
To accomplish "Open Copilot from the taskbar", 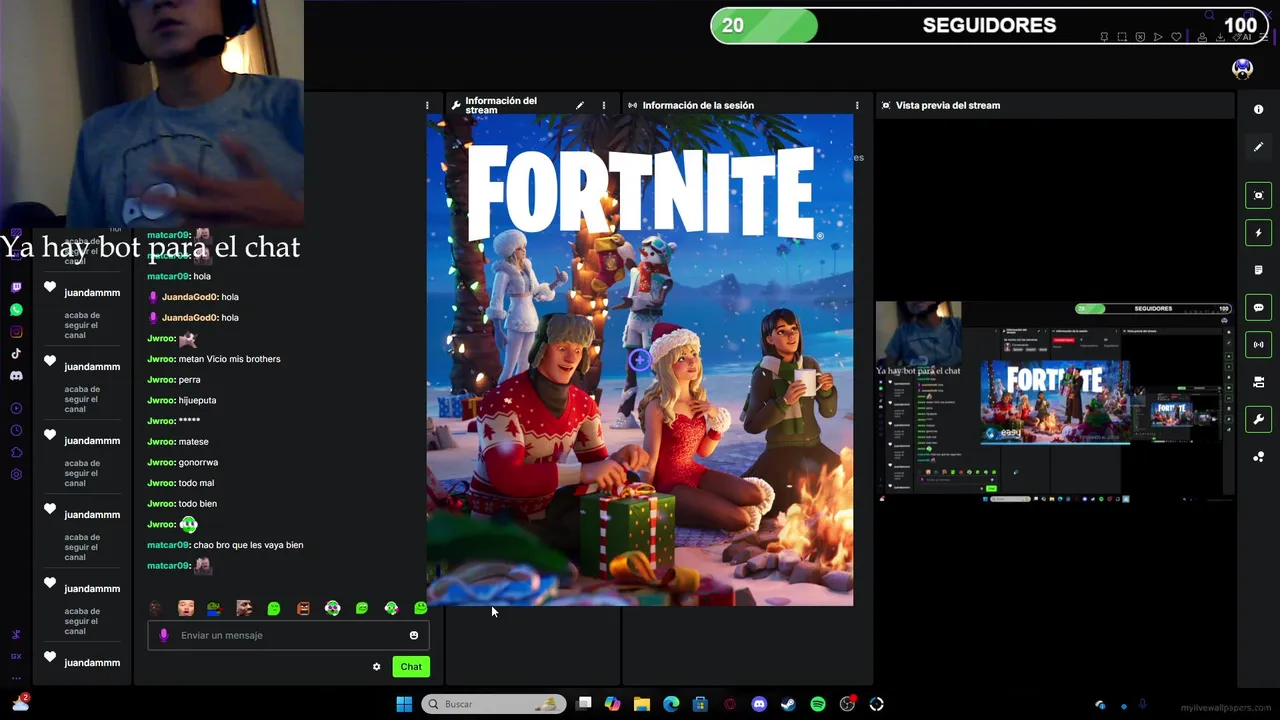I will (613, 704).
